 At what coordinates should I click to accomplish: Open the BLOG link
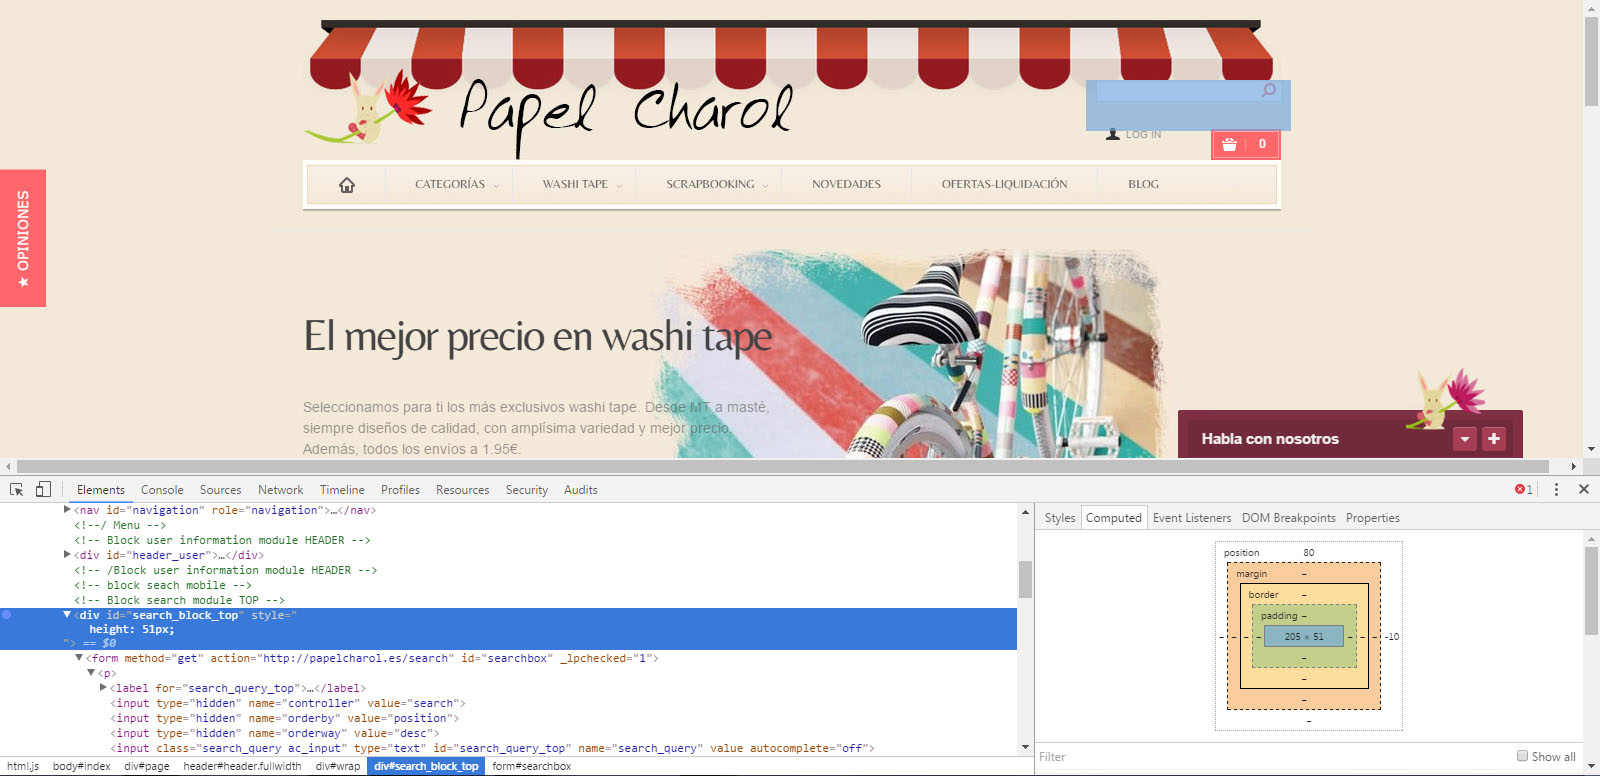(1144, 185)
